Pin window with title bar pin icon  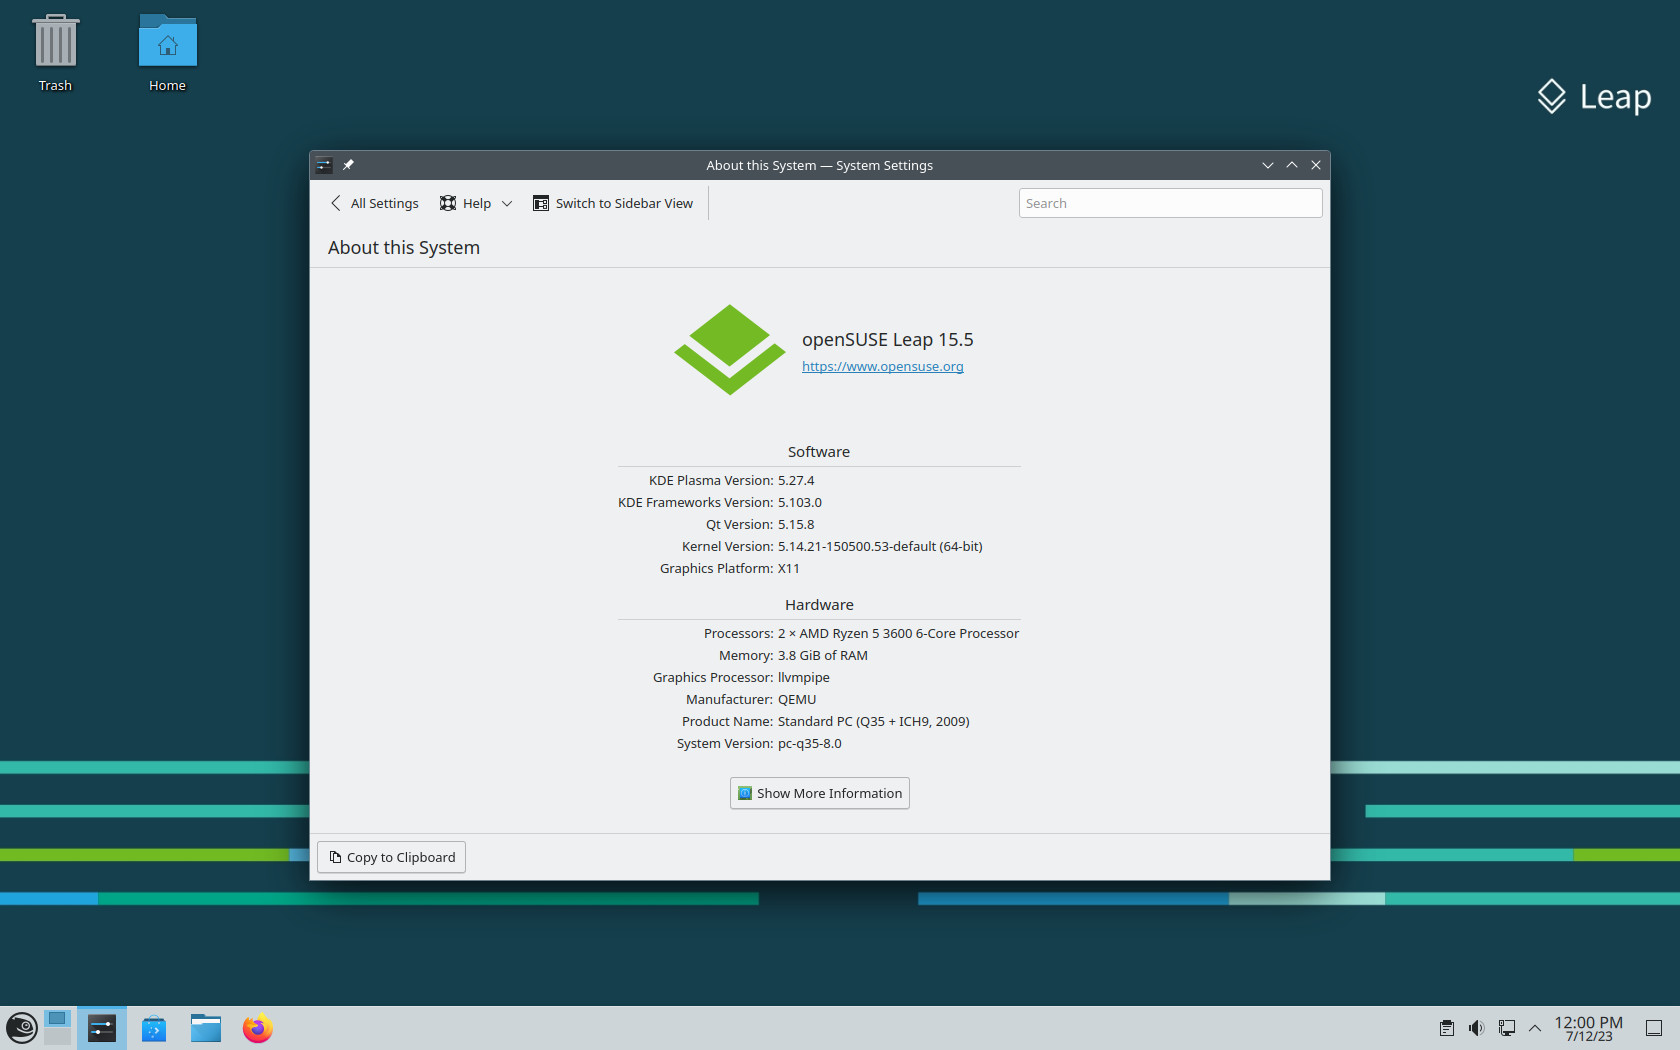[348, 165]
